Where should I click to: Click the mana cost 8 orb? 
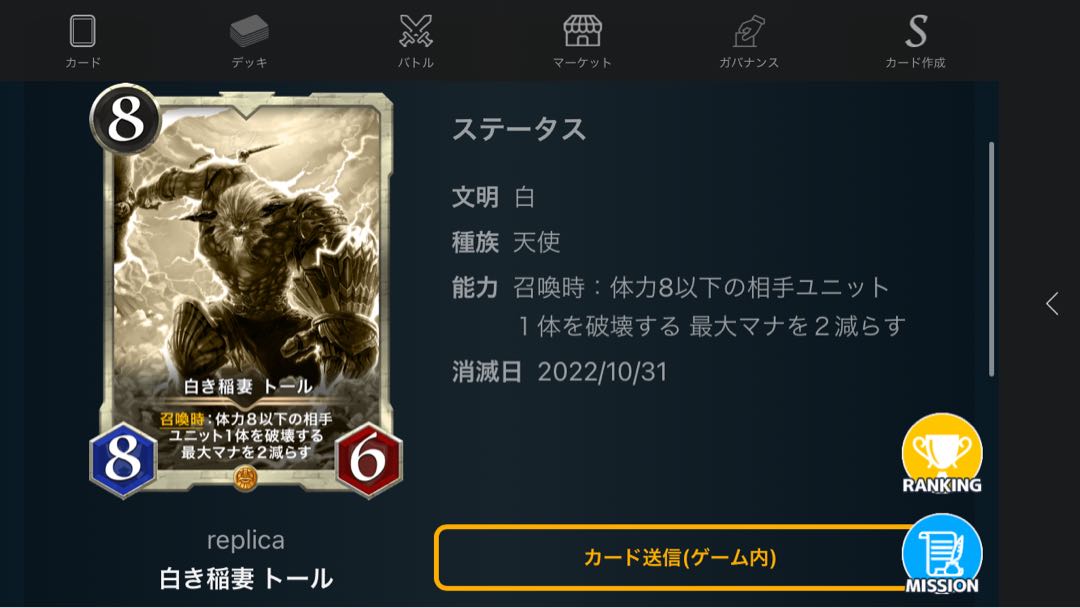[x=125, y=119]
